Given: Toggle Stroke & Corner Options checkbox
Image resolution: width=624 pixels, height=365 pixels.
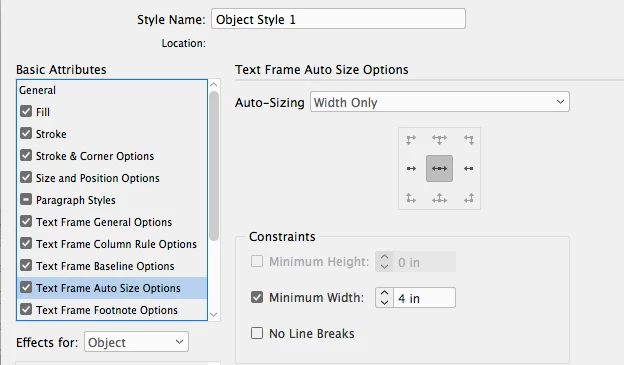Looking at the screenshot, I should (26, 155).
